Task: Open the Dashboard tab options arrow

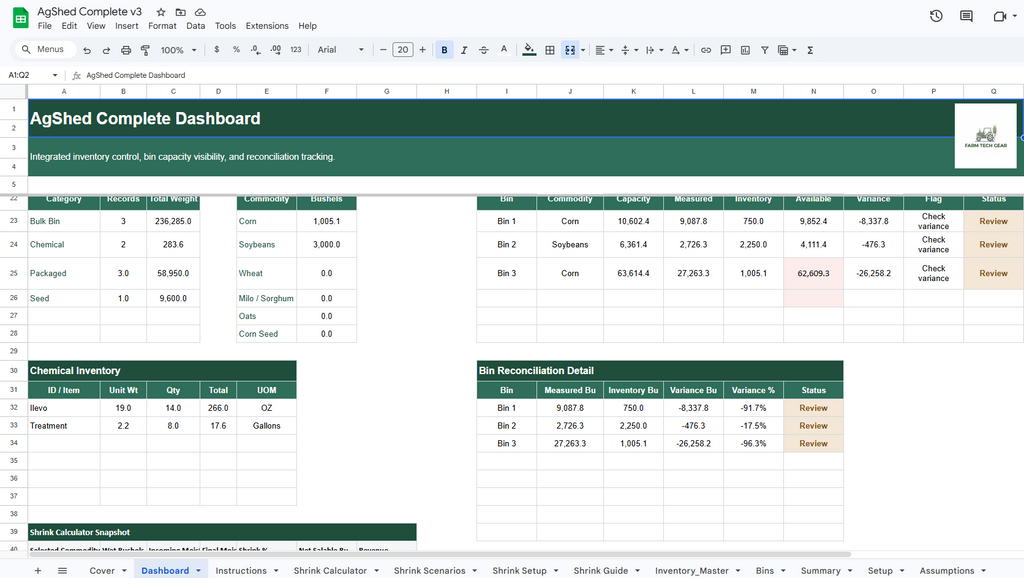Action: click(196, 570)
